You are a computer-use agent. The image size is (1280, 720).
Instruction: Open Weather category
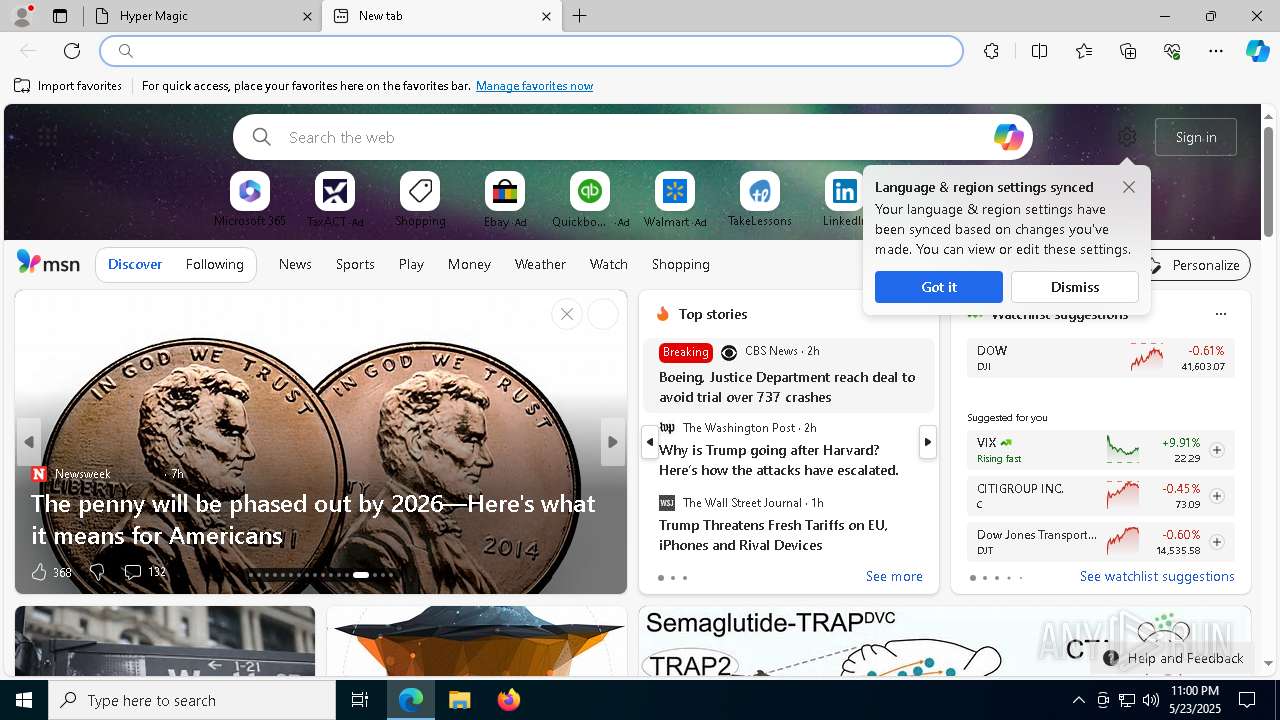[x=540, y=264]
